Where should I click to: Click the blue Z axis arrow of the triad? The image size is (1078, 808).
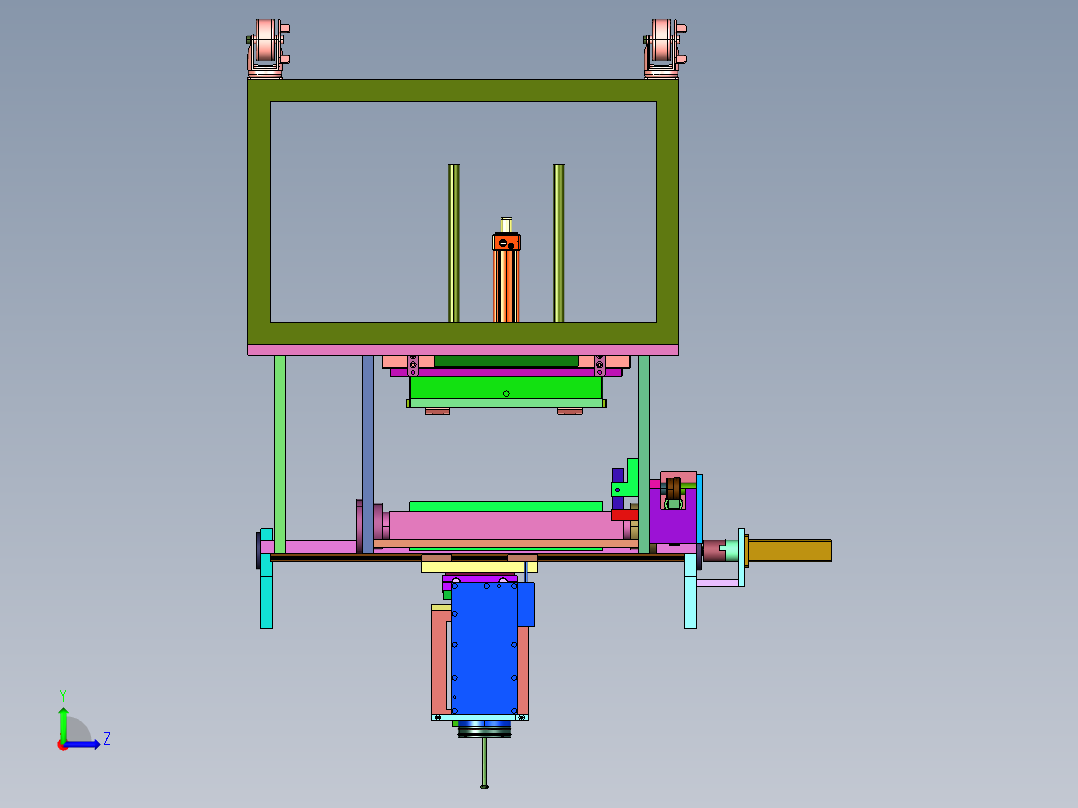84,744
